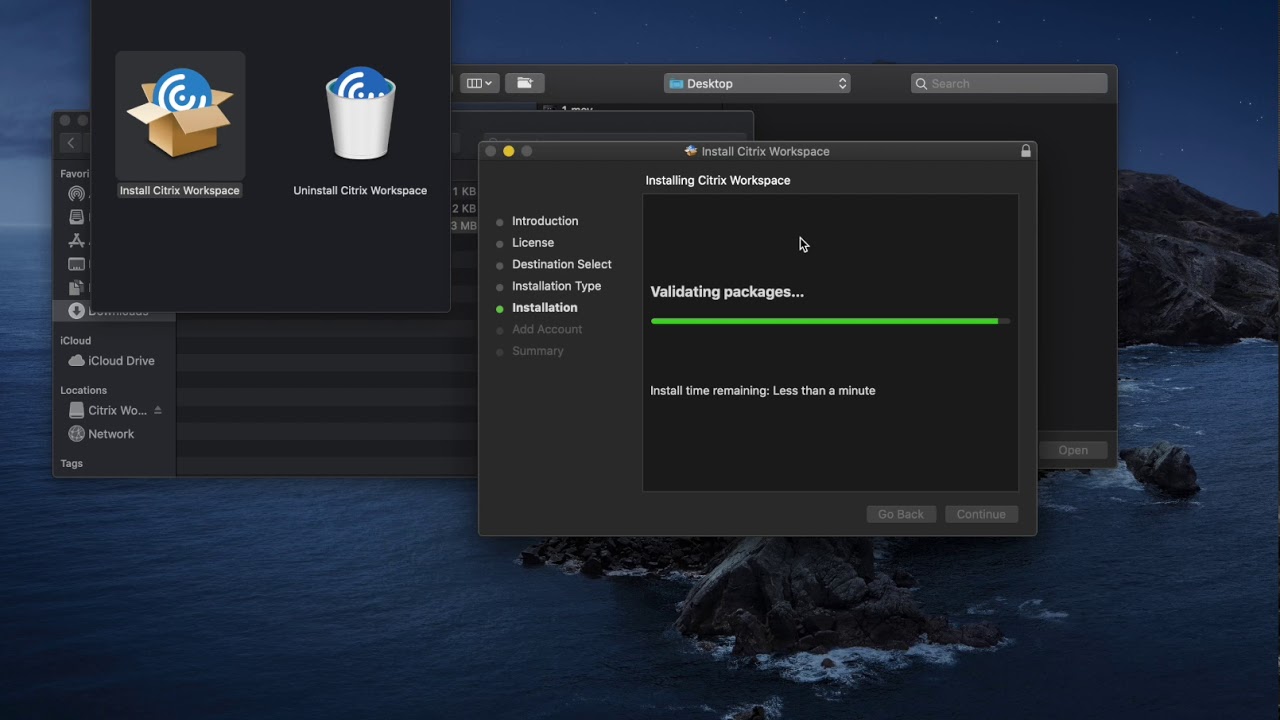This screenshot has height=720, width=1280.
Task: Open Documents icon in the Finder sidebar
Action: pyautogui.click(x=77, y=288)
